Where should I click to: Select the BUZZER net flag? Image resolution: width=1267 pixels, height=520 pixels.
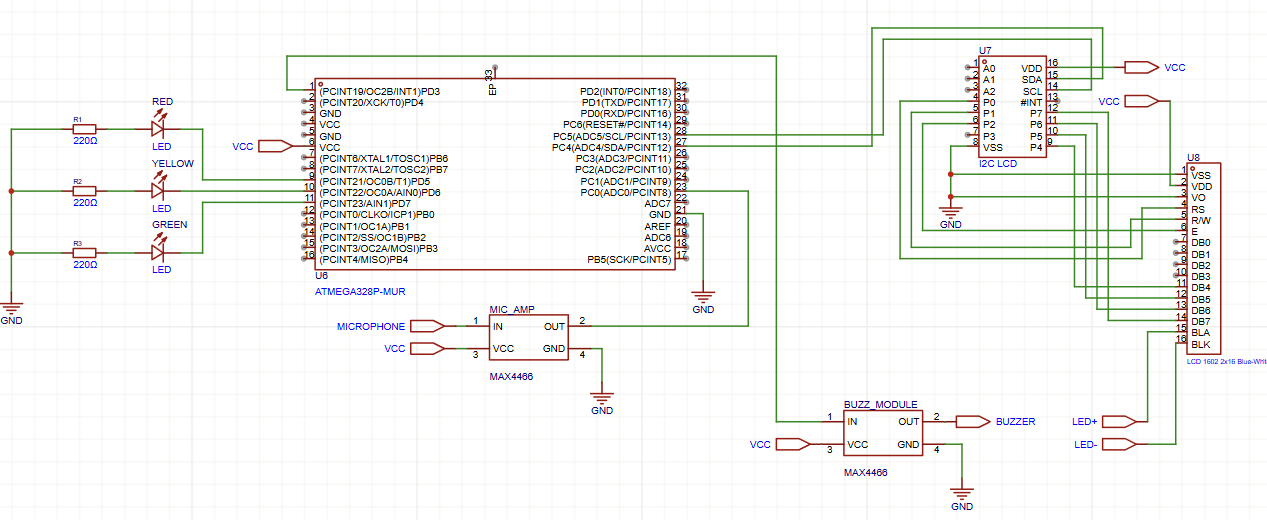[972, 421]
